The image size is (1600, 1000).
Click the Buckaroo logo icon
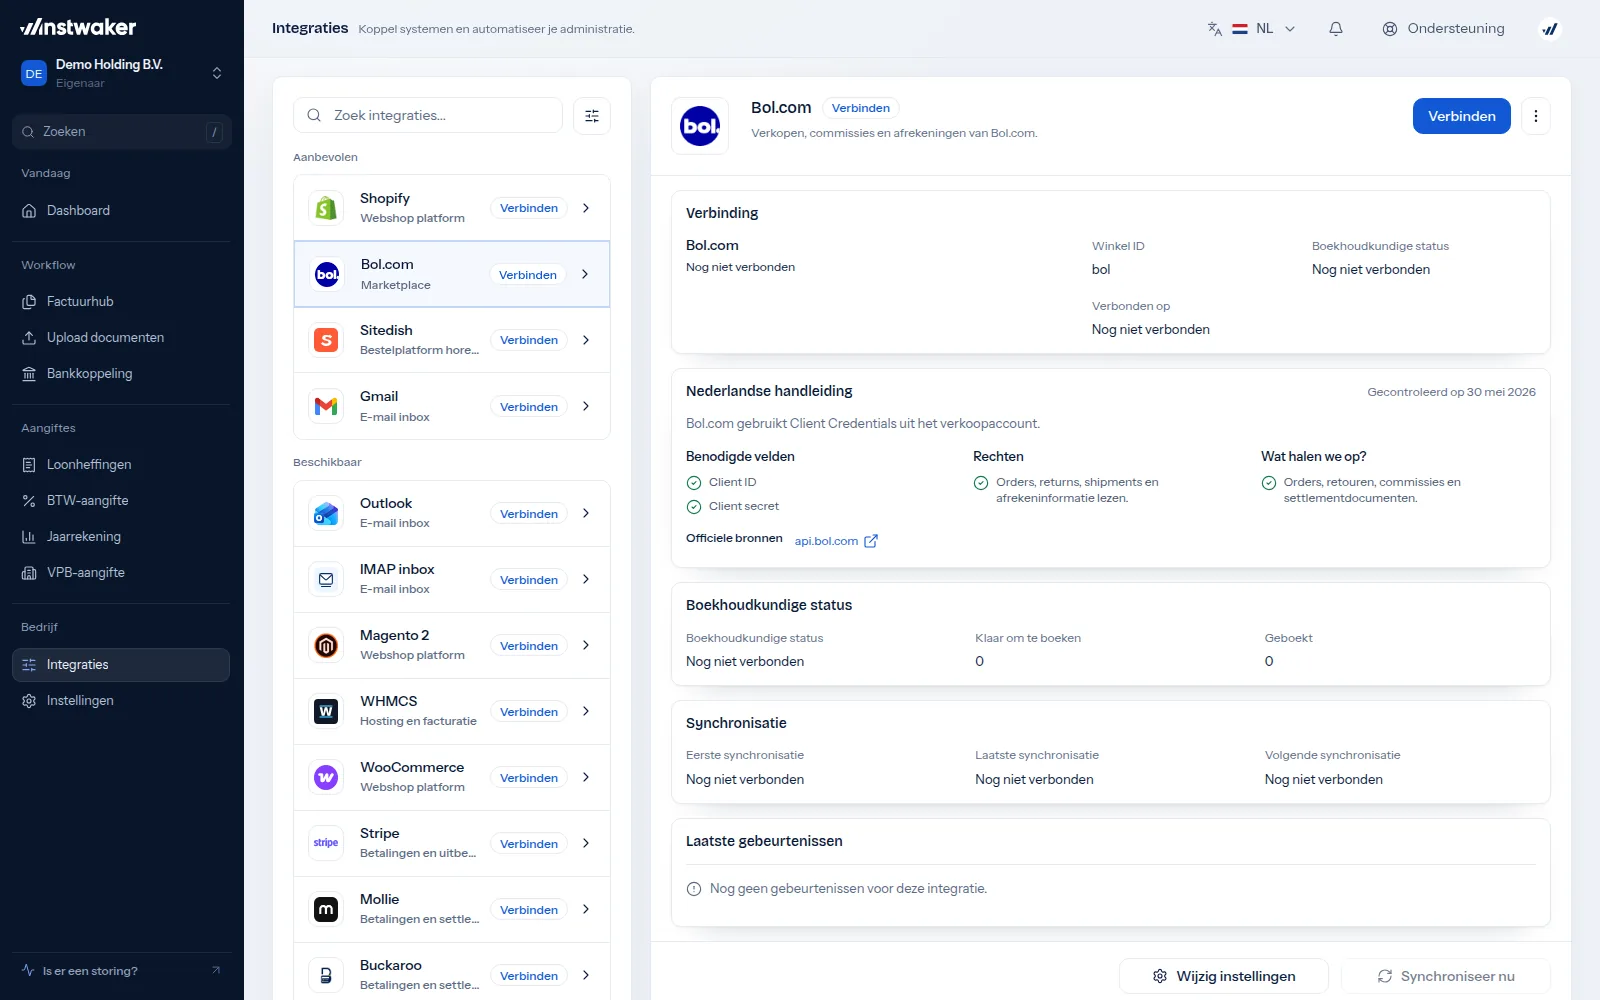point(326,975)
